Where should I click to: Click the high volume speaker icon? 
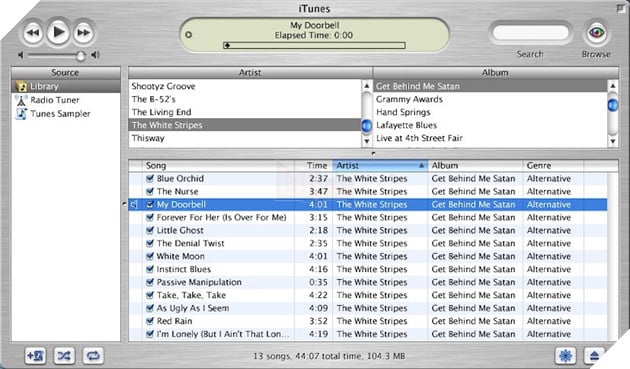coord(96,55)
